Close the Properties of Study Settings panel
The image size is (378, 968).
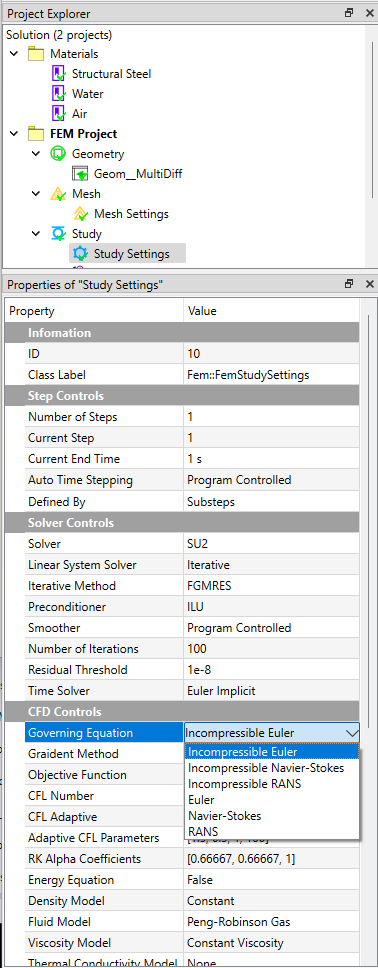click(x=369, y=284)
